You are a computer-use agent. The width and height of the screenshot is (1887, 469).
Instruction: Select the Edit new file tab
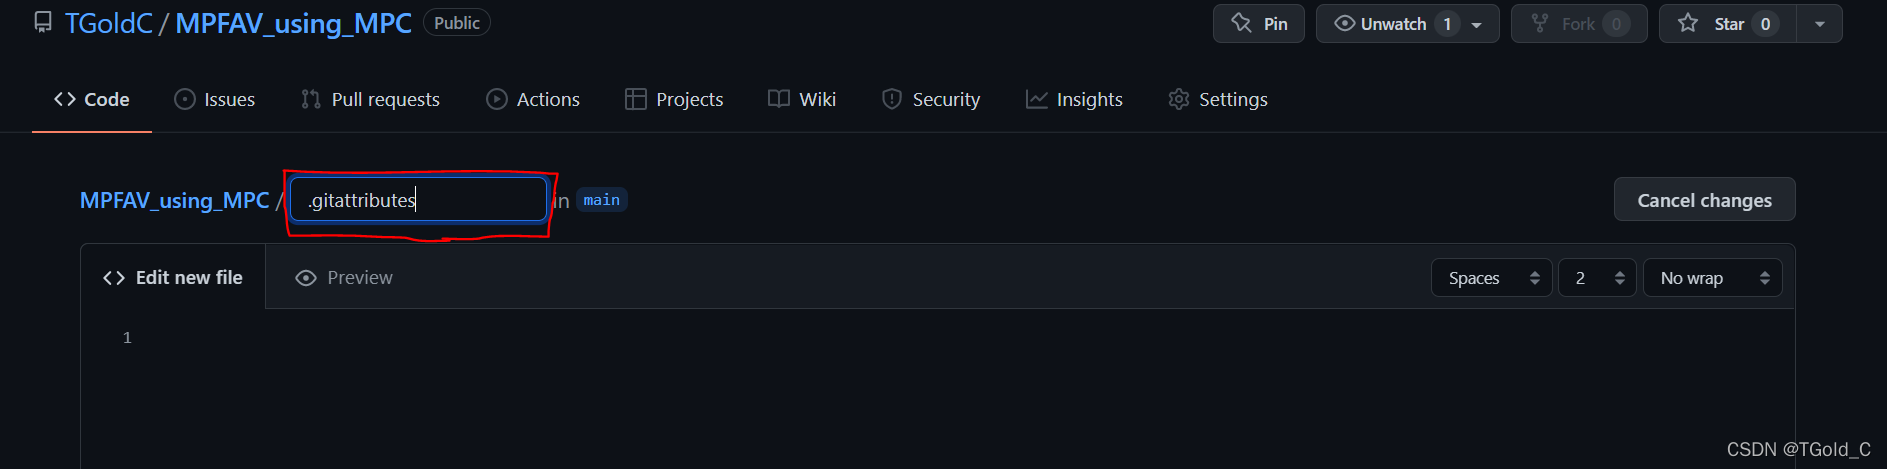(173, 277)
